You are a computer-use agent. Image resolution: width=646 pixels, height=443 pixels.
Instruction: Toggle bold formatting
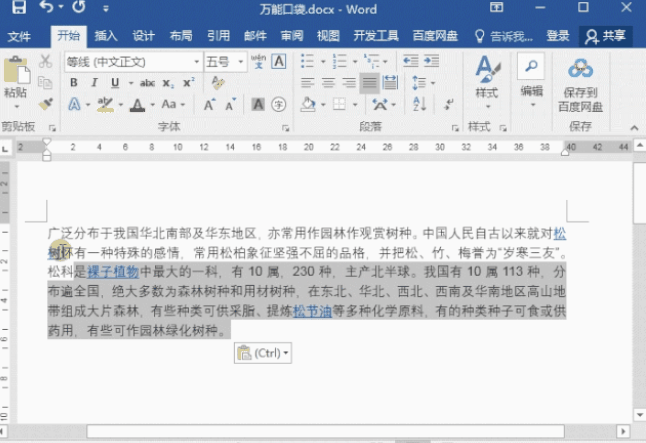pyautogui.click(x=74, y=83)
